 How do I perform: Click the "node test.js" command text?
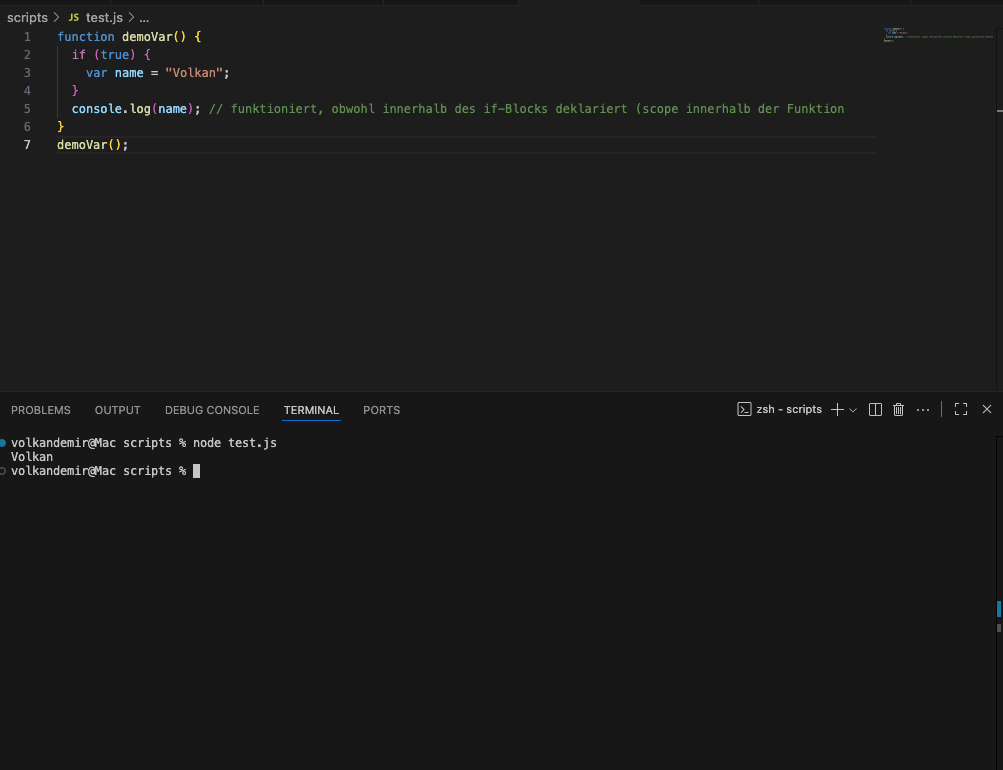pyautogui.click(x=235, y=443)
